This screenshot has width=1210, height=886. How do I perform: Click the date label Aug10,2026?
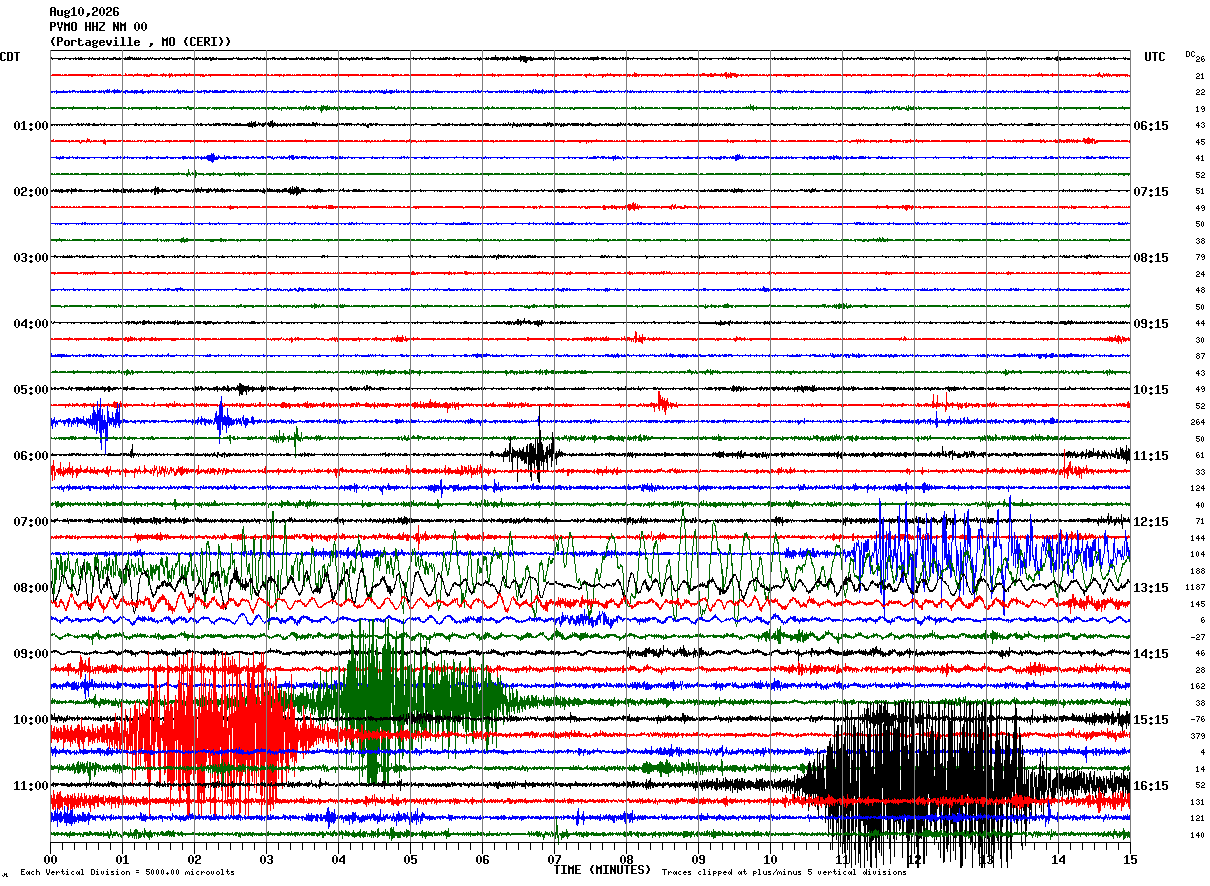[x=84, y=12]
